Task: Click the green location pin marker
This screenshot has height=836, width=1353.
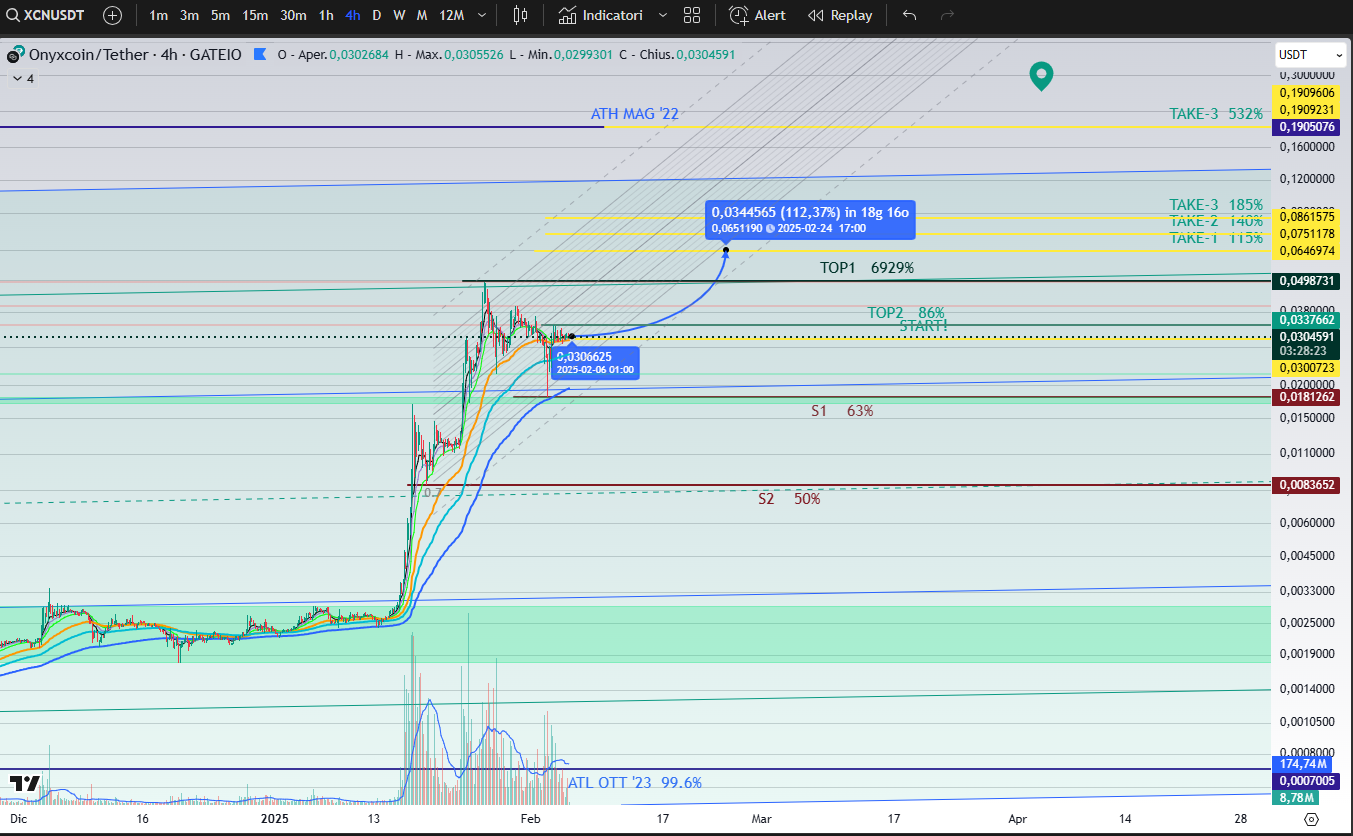Action: pos(1042,75)
